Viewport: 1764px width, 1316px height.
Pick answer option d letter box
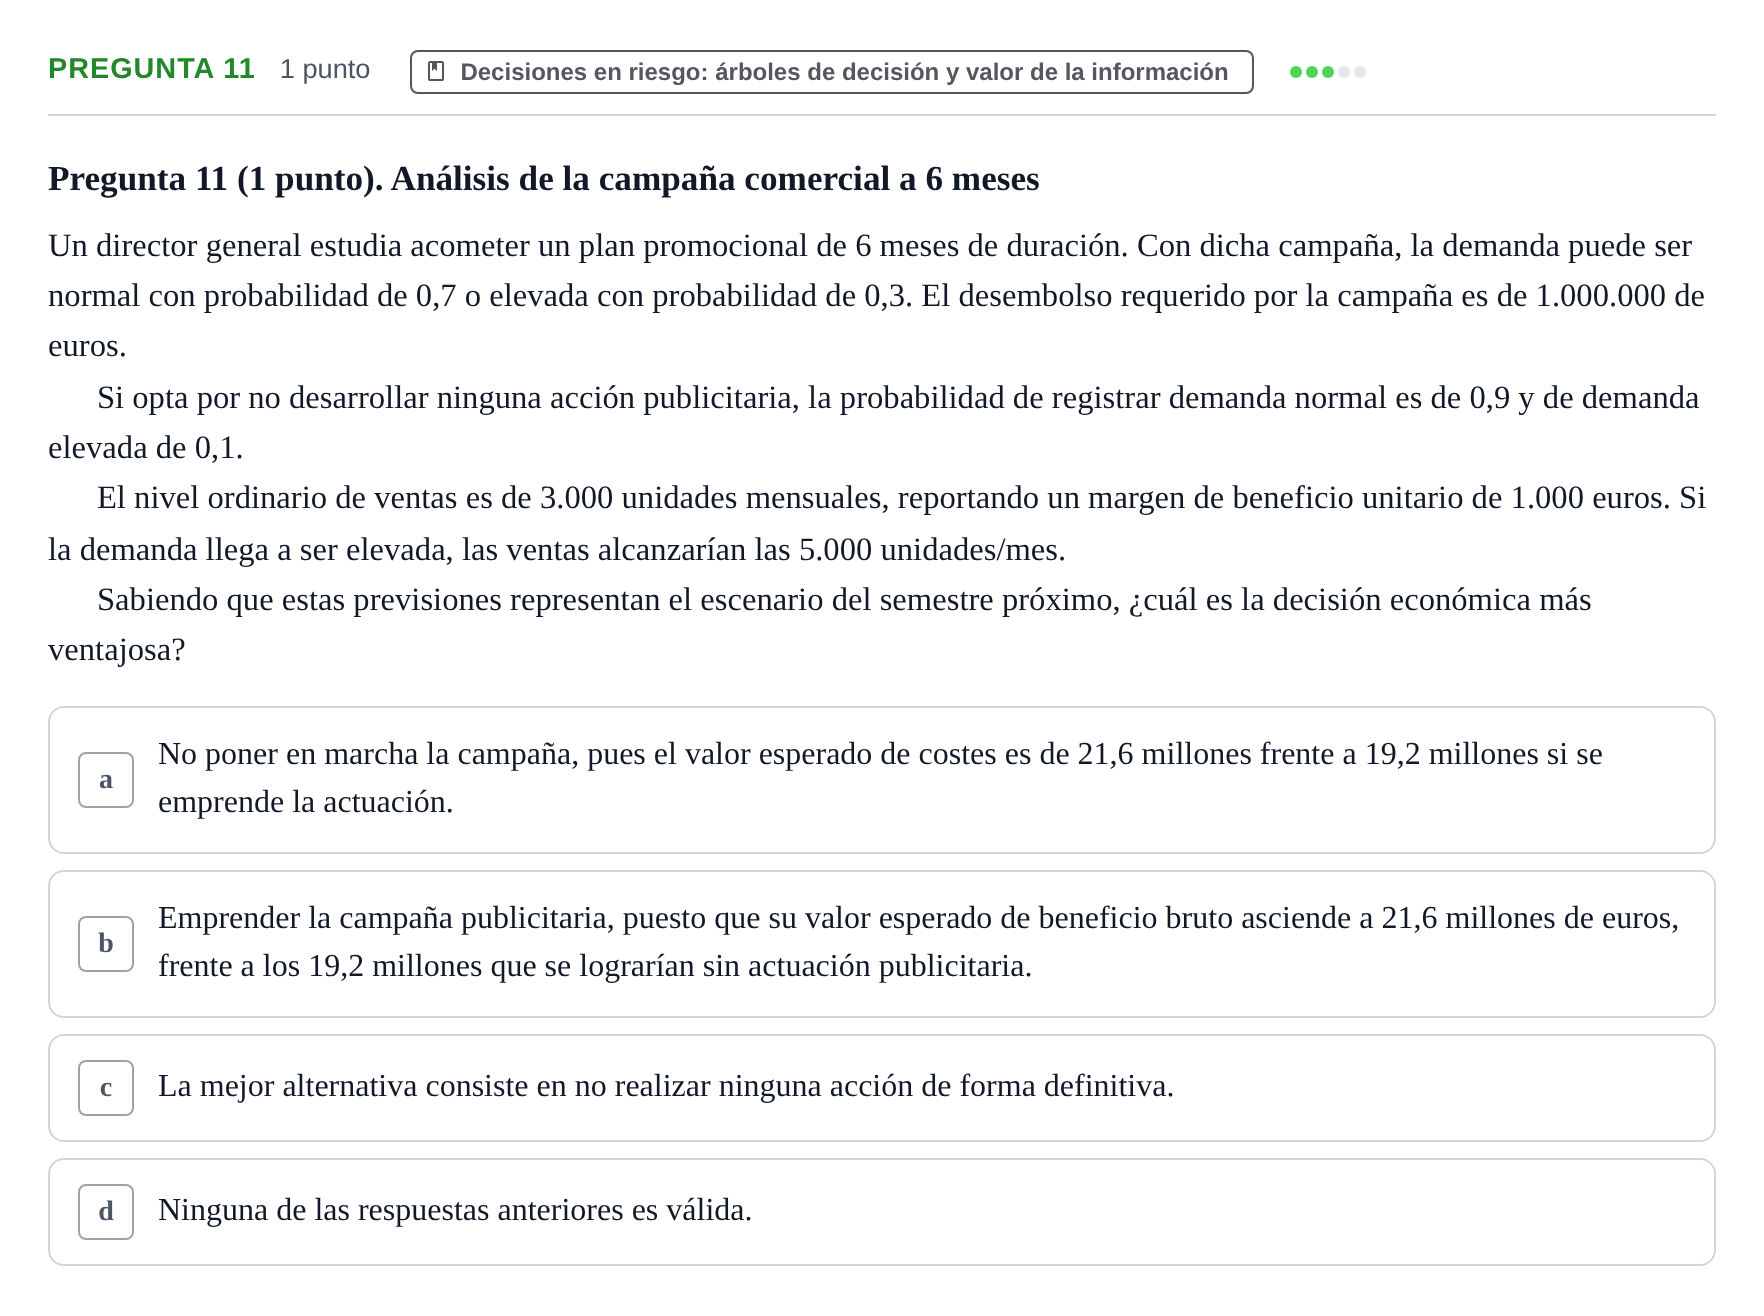(x=106, y=1212)
